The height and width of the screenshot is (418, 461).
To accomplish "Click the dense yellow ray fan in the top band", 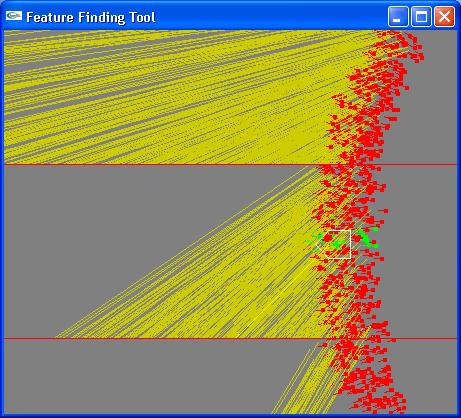I will click(167, 97).
